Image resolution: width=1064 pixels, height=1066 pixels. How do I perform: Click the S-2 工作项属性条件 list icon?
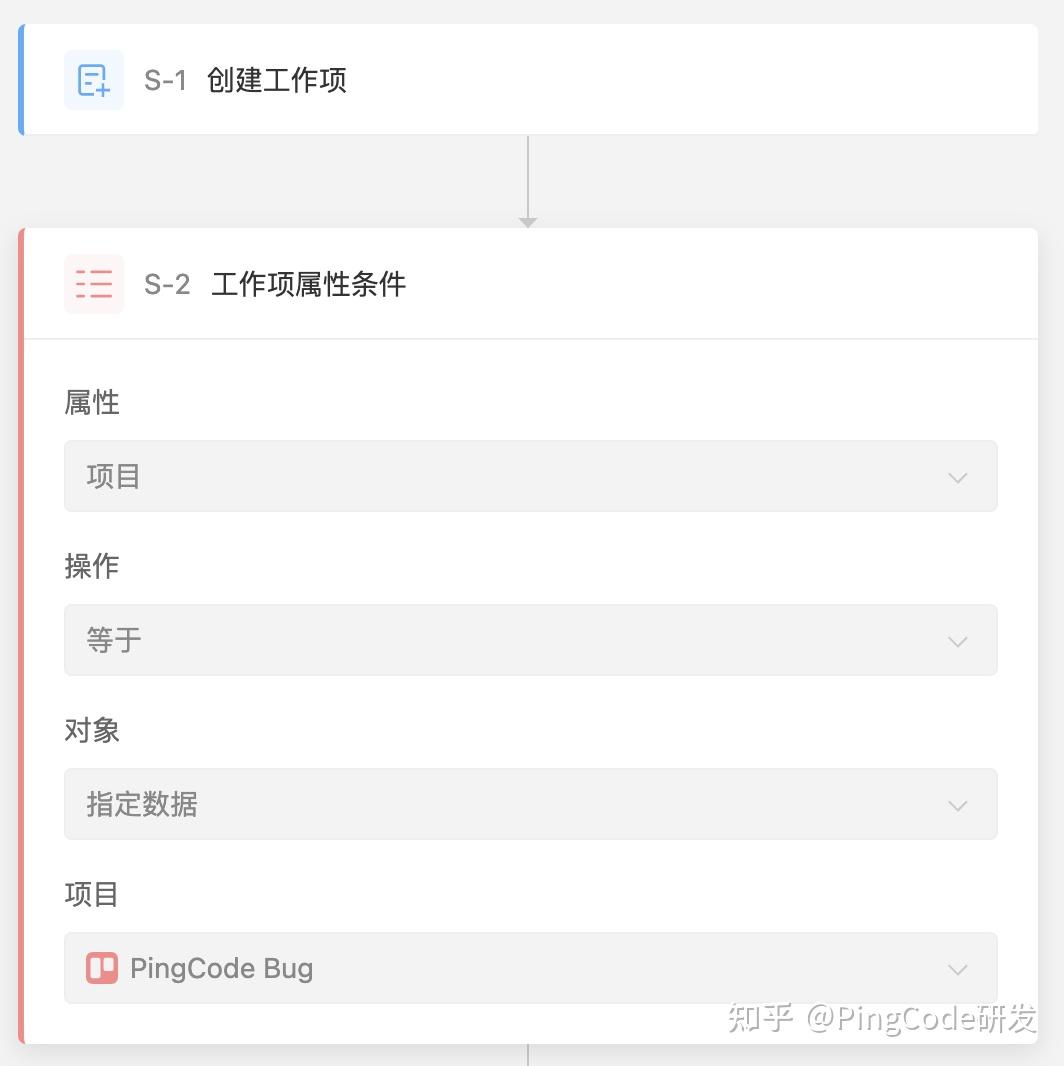tap(93, 283)
